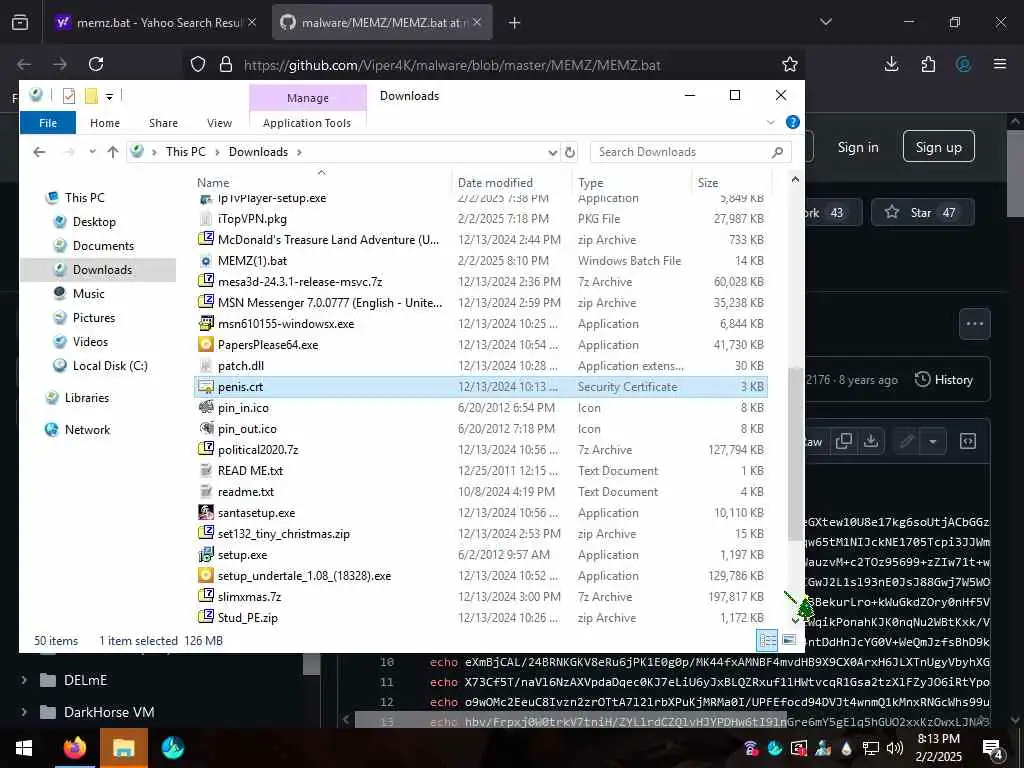1024x768 pixels.
Task: Select the Stud_PE.zip archive
Action: pos(481,618)
